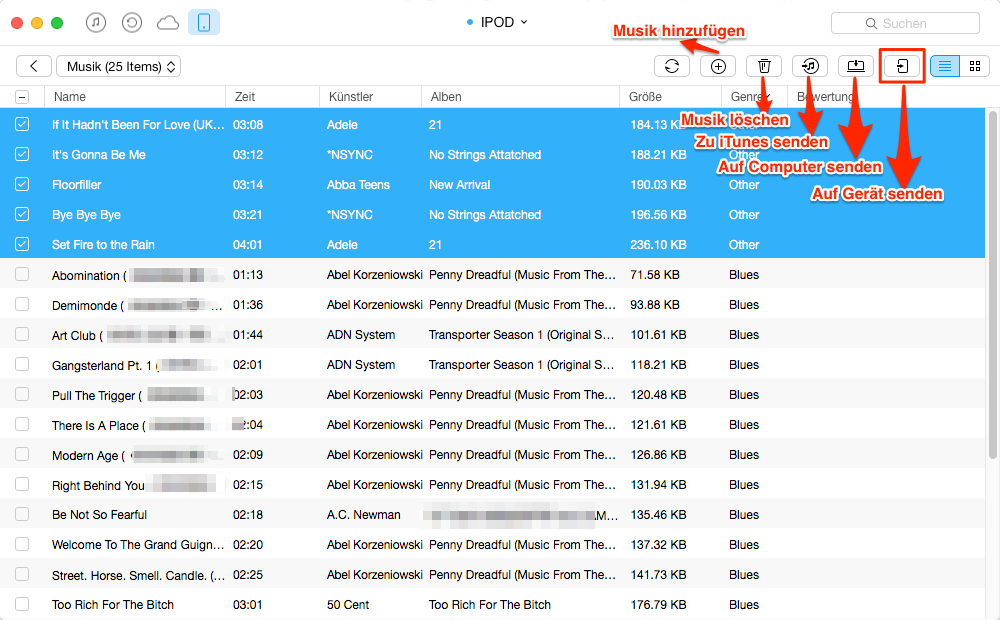Click the send to computer icon
Screen dimensions: 1000x620
pyautogui.click(x=856, y=66)
